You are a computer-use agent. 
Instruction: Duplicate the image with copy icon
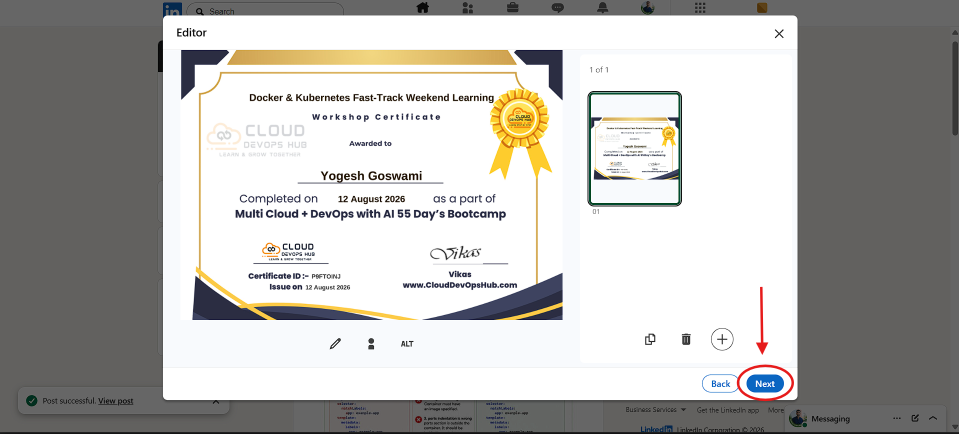coord(650,339)
